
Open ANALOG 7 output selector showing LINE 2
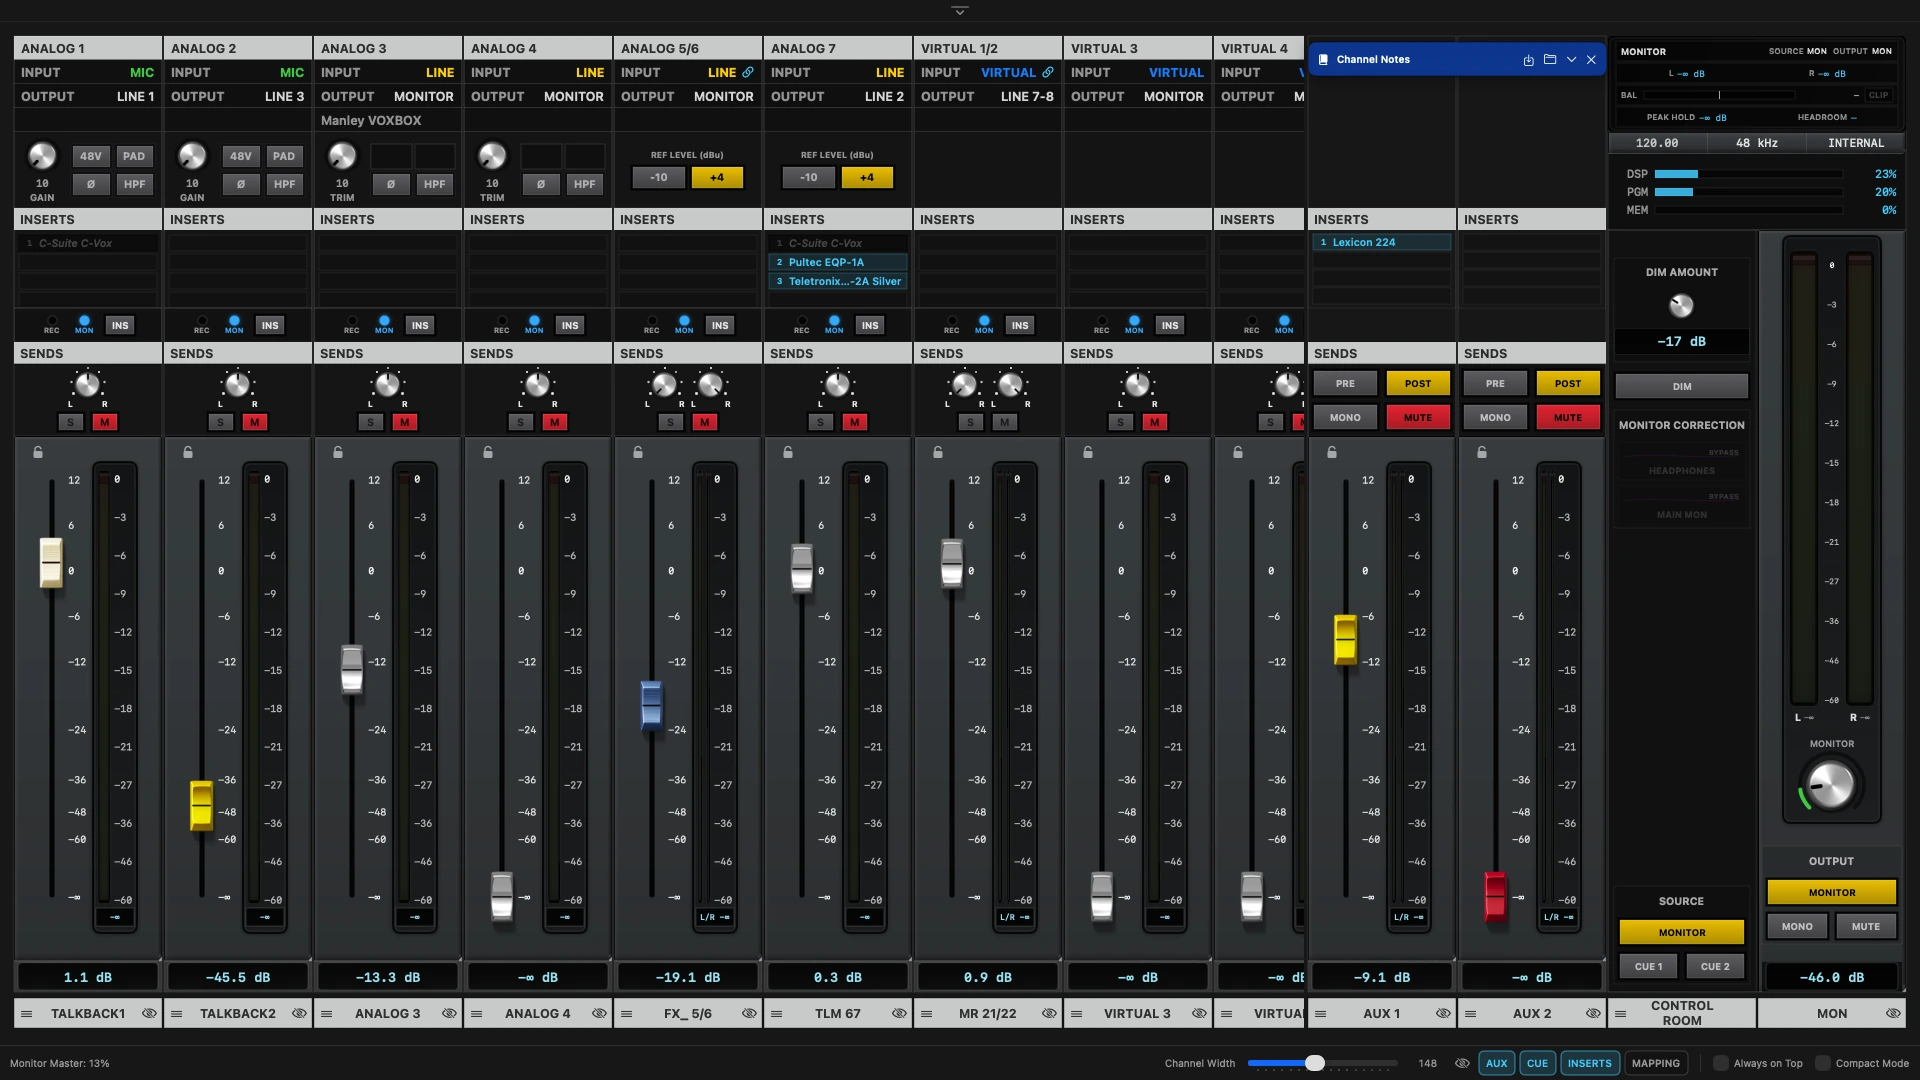coord(884,97)
